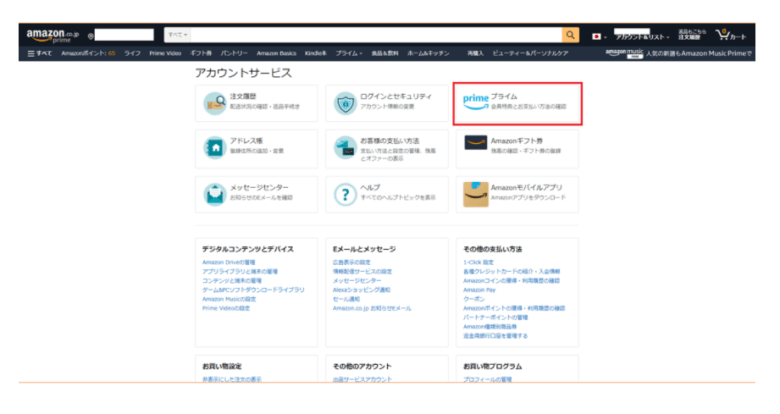
Task: Open the アドレス帳 address book card
Action: (x=256, y=148)
